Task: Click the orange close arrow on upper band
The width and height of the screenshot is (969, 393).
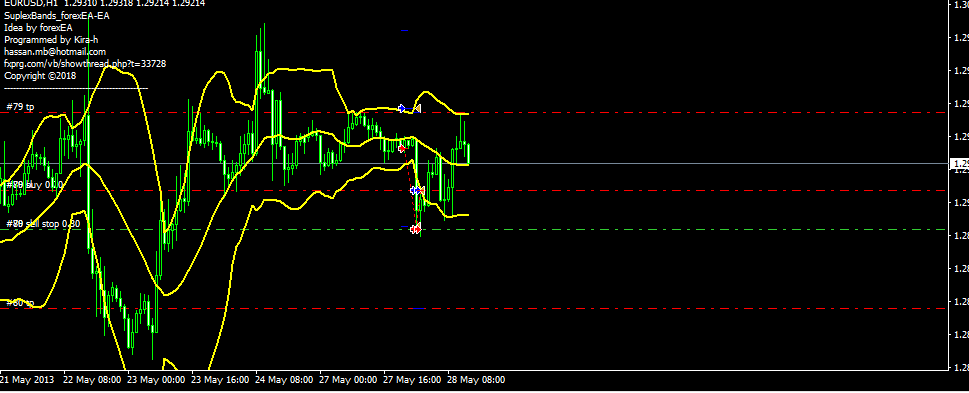Action: [x=417, y=109]
